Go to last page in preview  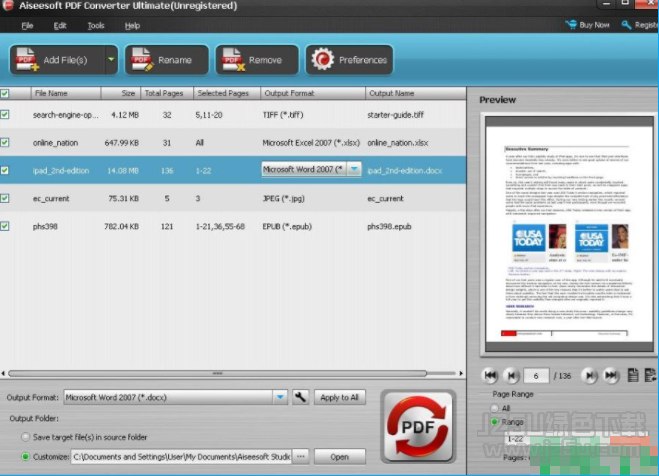pyautogui.click(x=611, y=375)
